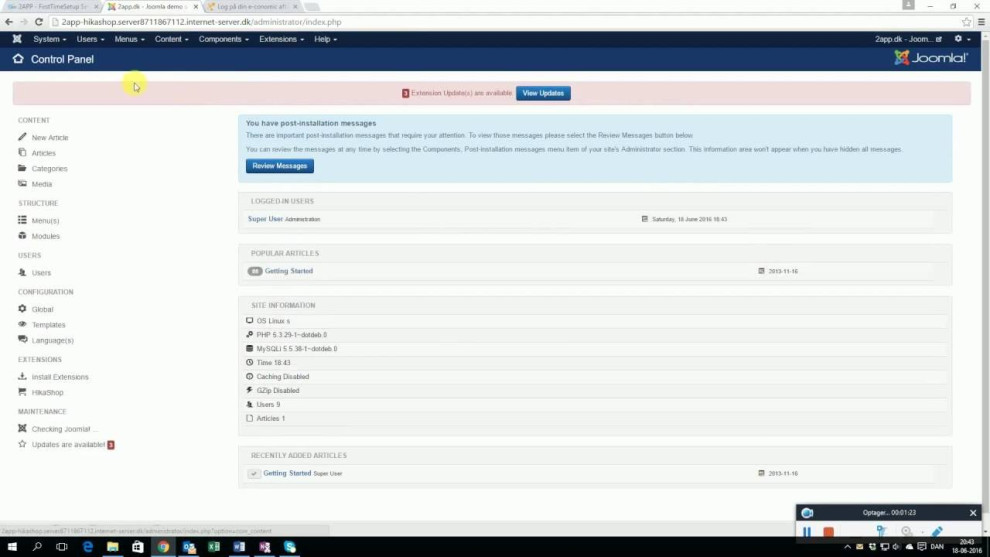
Task: Open the Components menu
Action: pos(223,39)
